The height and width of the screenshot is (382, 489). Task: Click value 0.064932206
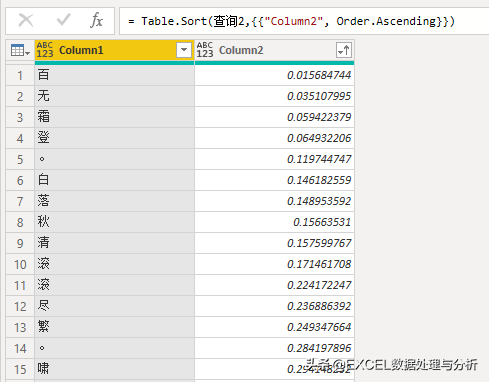(319, 138)
